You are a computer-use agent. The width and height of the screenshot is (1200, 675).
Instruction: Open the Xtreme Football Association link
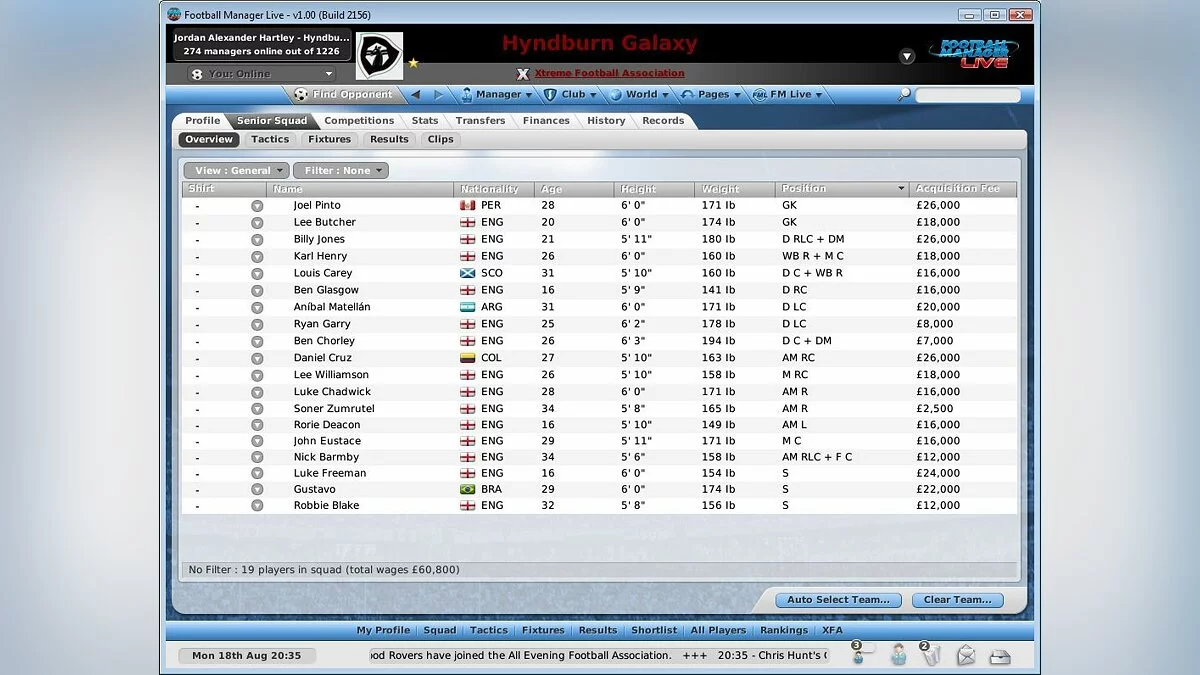[609, 73]
